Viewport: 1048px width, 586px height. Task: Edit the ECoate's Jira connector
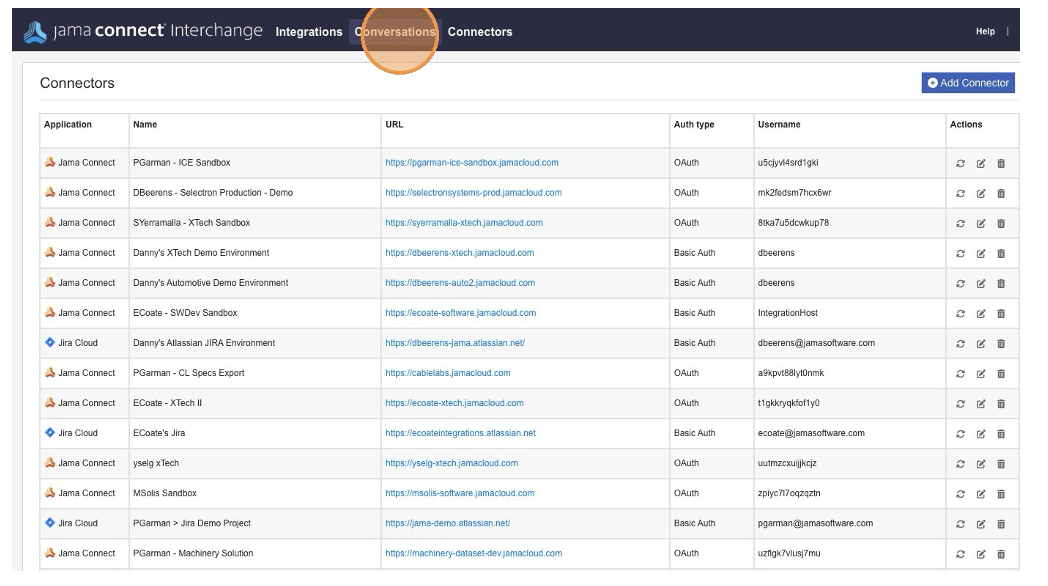click(x=980, y=434)
